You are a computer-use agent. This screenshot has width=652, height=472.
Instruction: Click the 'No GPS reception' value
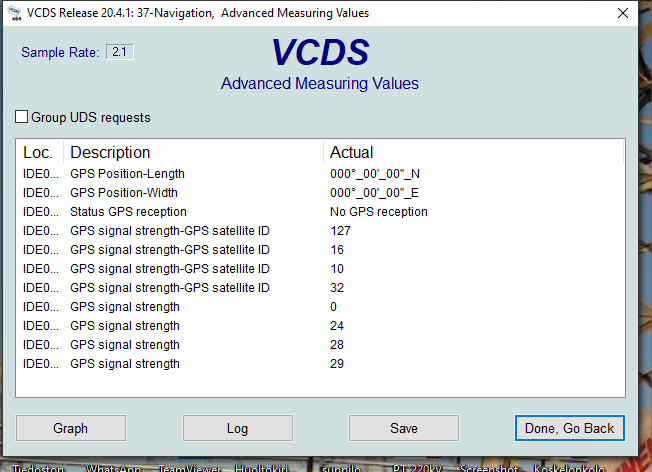(x=379, y=212)
